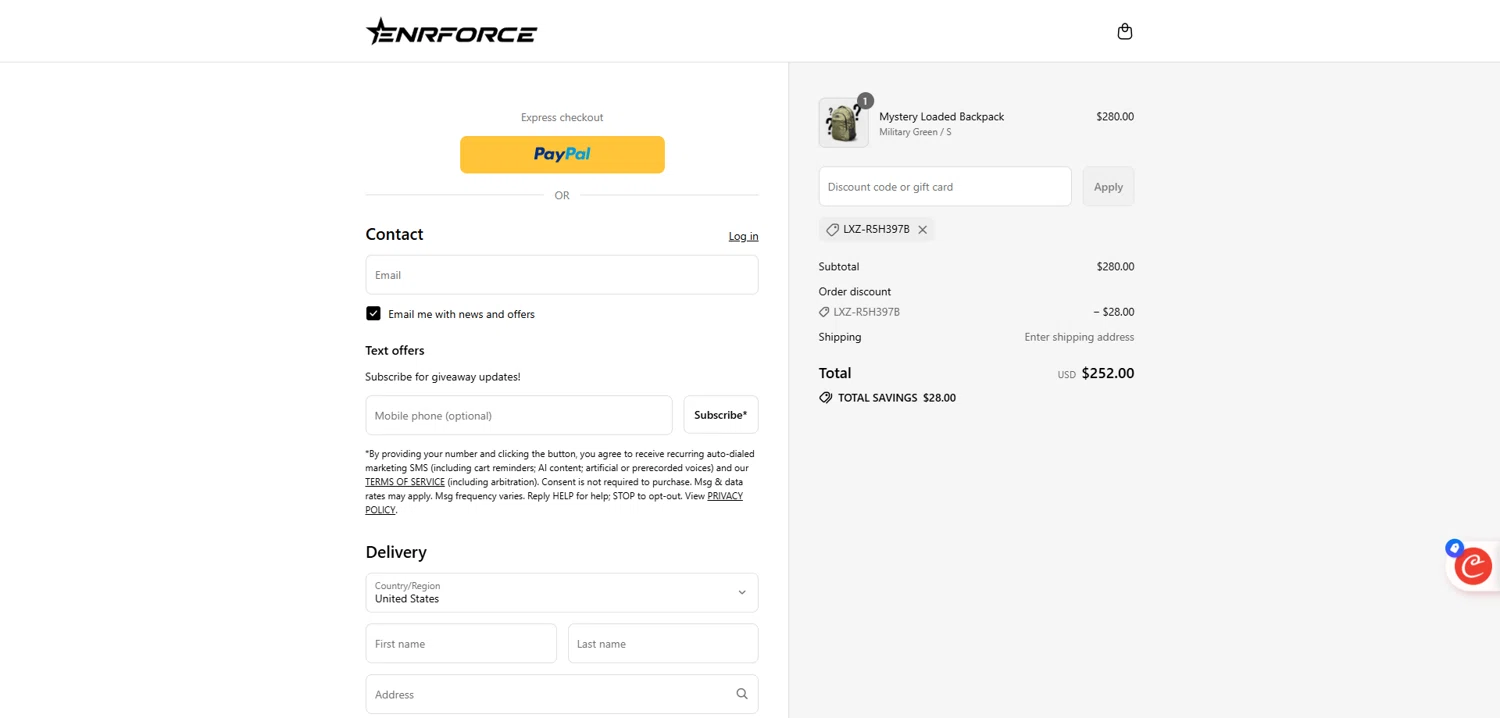Click the Enter shipping address text
This screenshot has height=718, width=1500.
point(1079,337)
